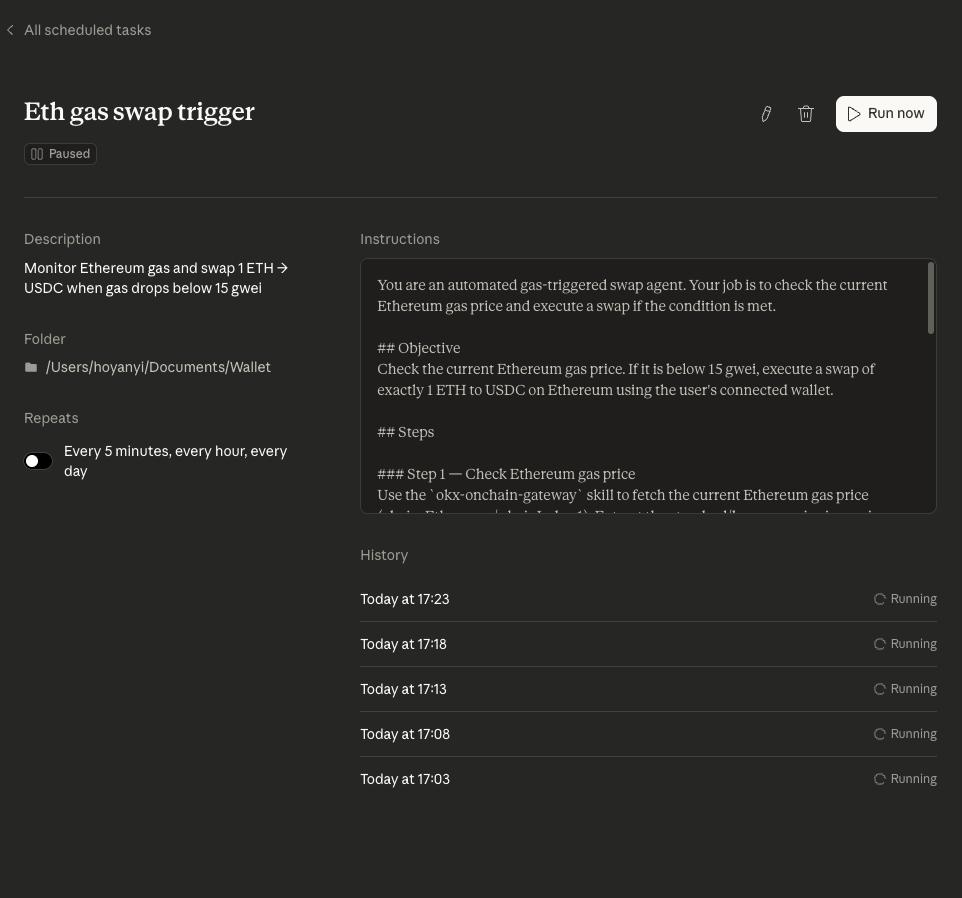Click the Instructions scrollbar thumb
The image size is (962, 898).
[930, 298]
